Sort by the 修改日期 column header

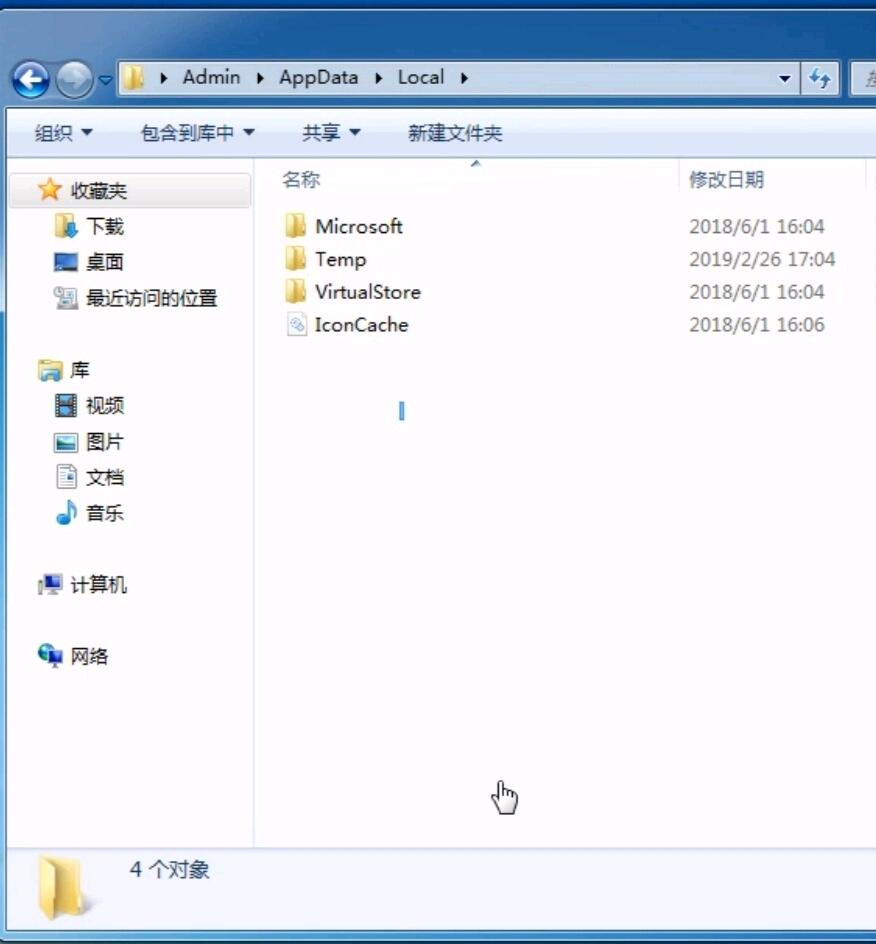pyautogui.click(x=726, y=179)
